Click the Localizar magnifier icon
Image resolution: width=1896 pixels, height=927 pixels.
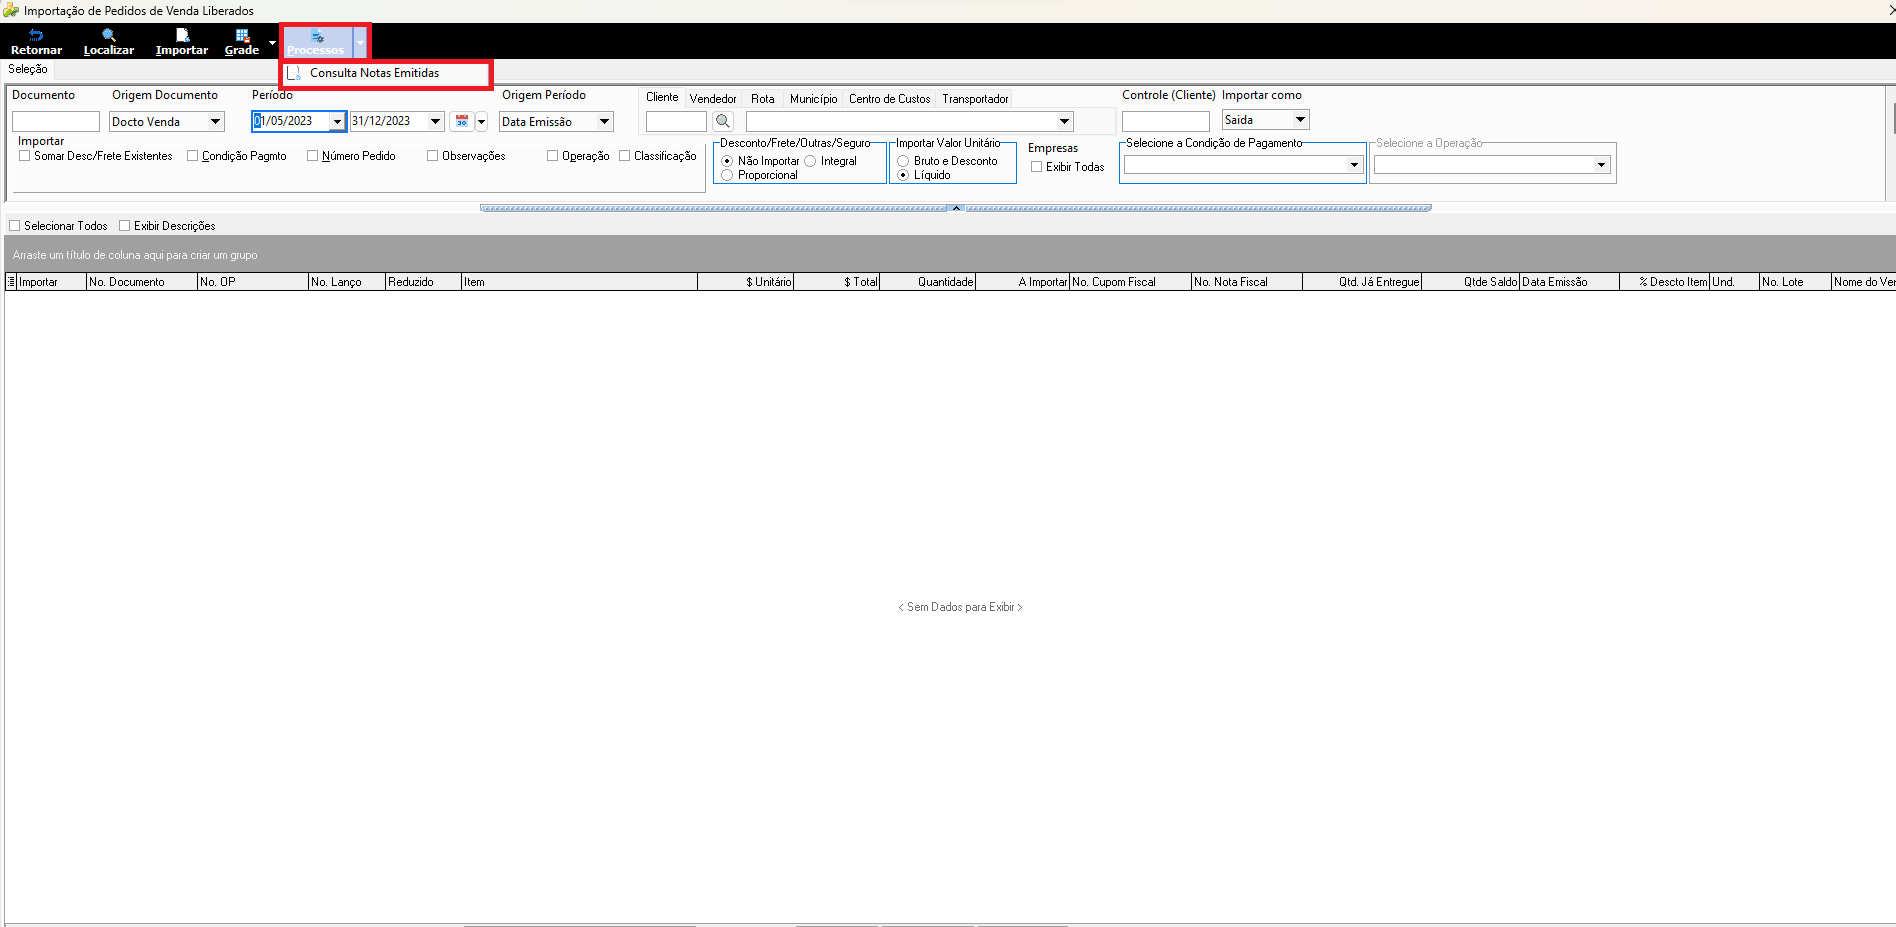pyautogui.click(x=109, y=35)
